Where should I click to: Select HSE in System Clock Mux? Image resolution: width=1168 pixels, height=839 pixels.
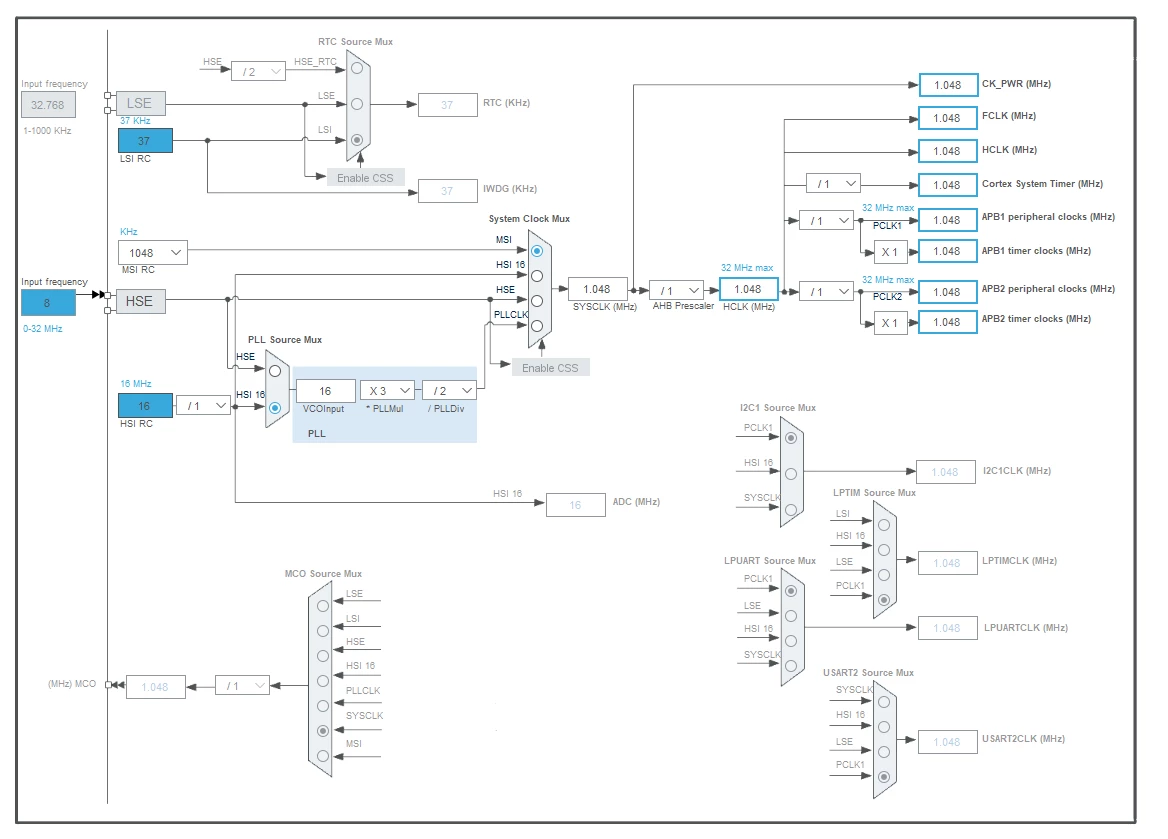(x=536, y=301)
